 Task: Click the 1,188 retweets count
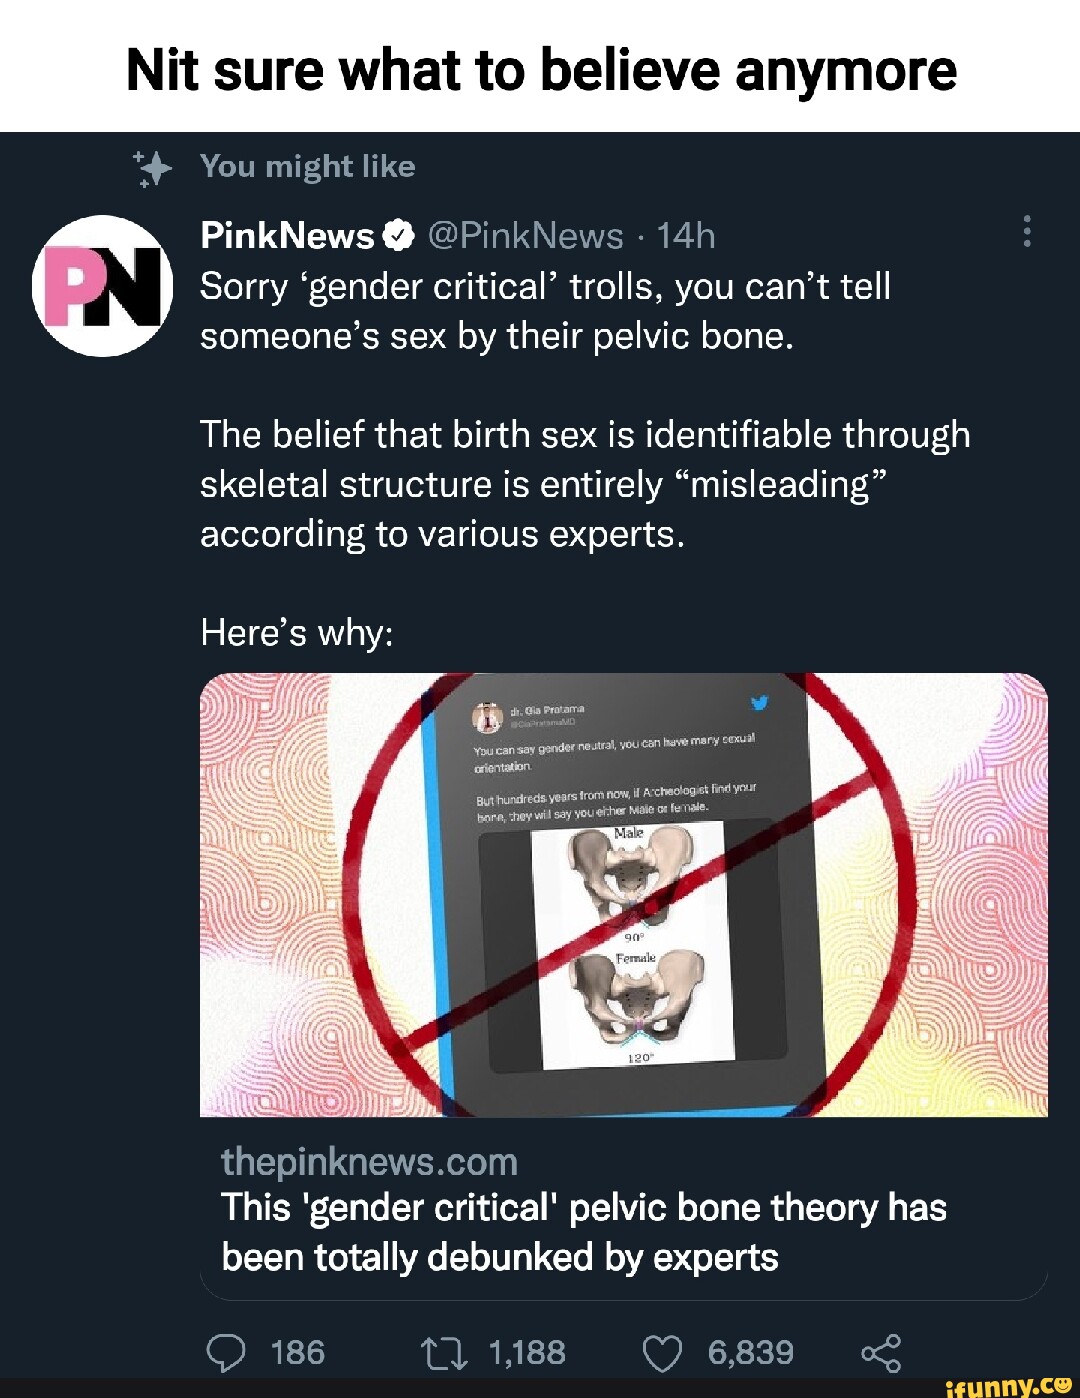527,1353
